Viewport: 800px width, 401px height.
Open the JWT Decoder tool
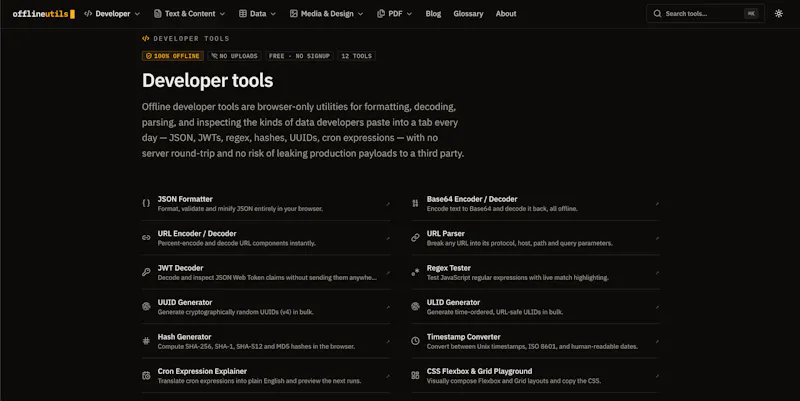click(266, 272)
